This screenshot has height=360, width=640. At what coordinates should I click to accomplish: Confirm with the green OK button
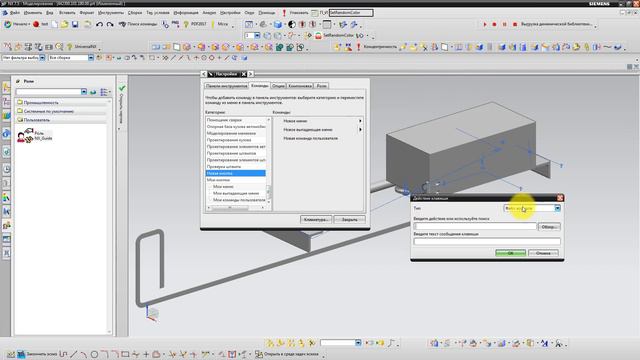point(510,253)
